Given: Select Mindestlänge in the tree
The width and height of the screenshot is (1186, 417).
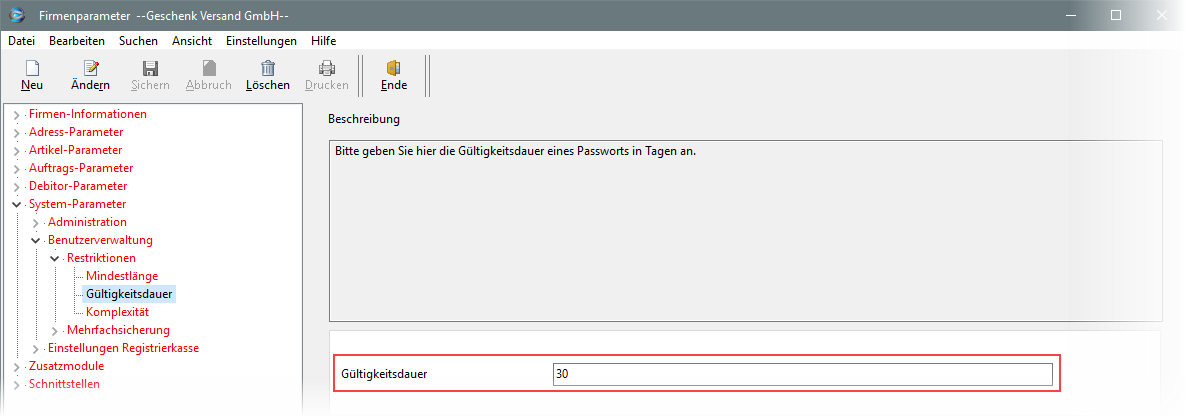Looking at the screenshot, I should pyautogui.click(x=122, y=276).
